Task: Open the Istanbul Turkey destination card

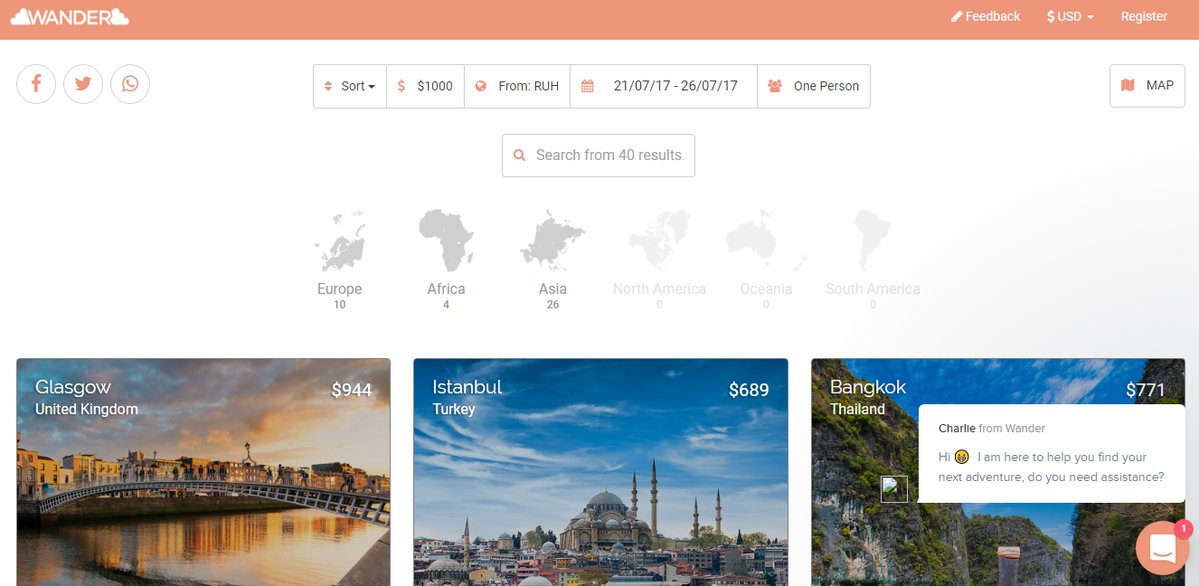Action: [x=600, y=472]
